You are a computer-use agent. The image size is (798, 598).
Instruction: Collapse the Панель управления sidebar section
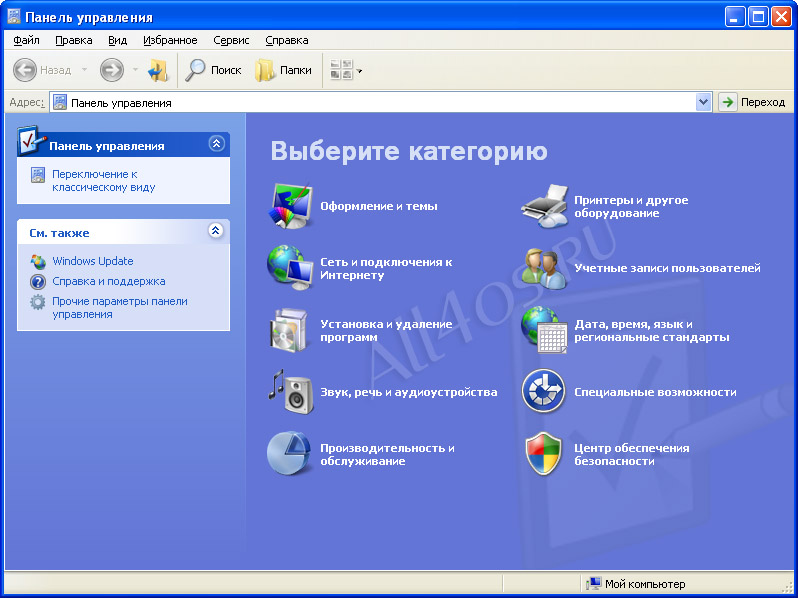(216, 144)
